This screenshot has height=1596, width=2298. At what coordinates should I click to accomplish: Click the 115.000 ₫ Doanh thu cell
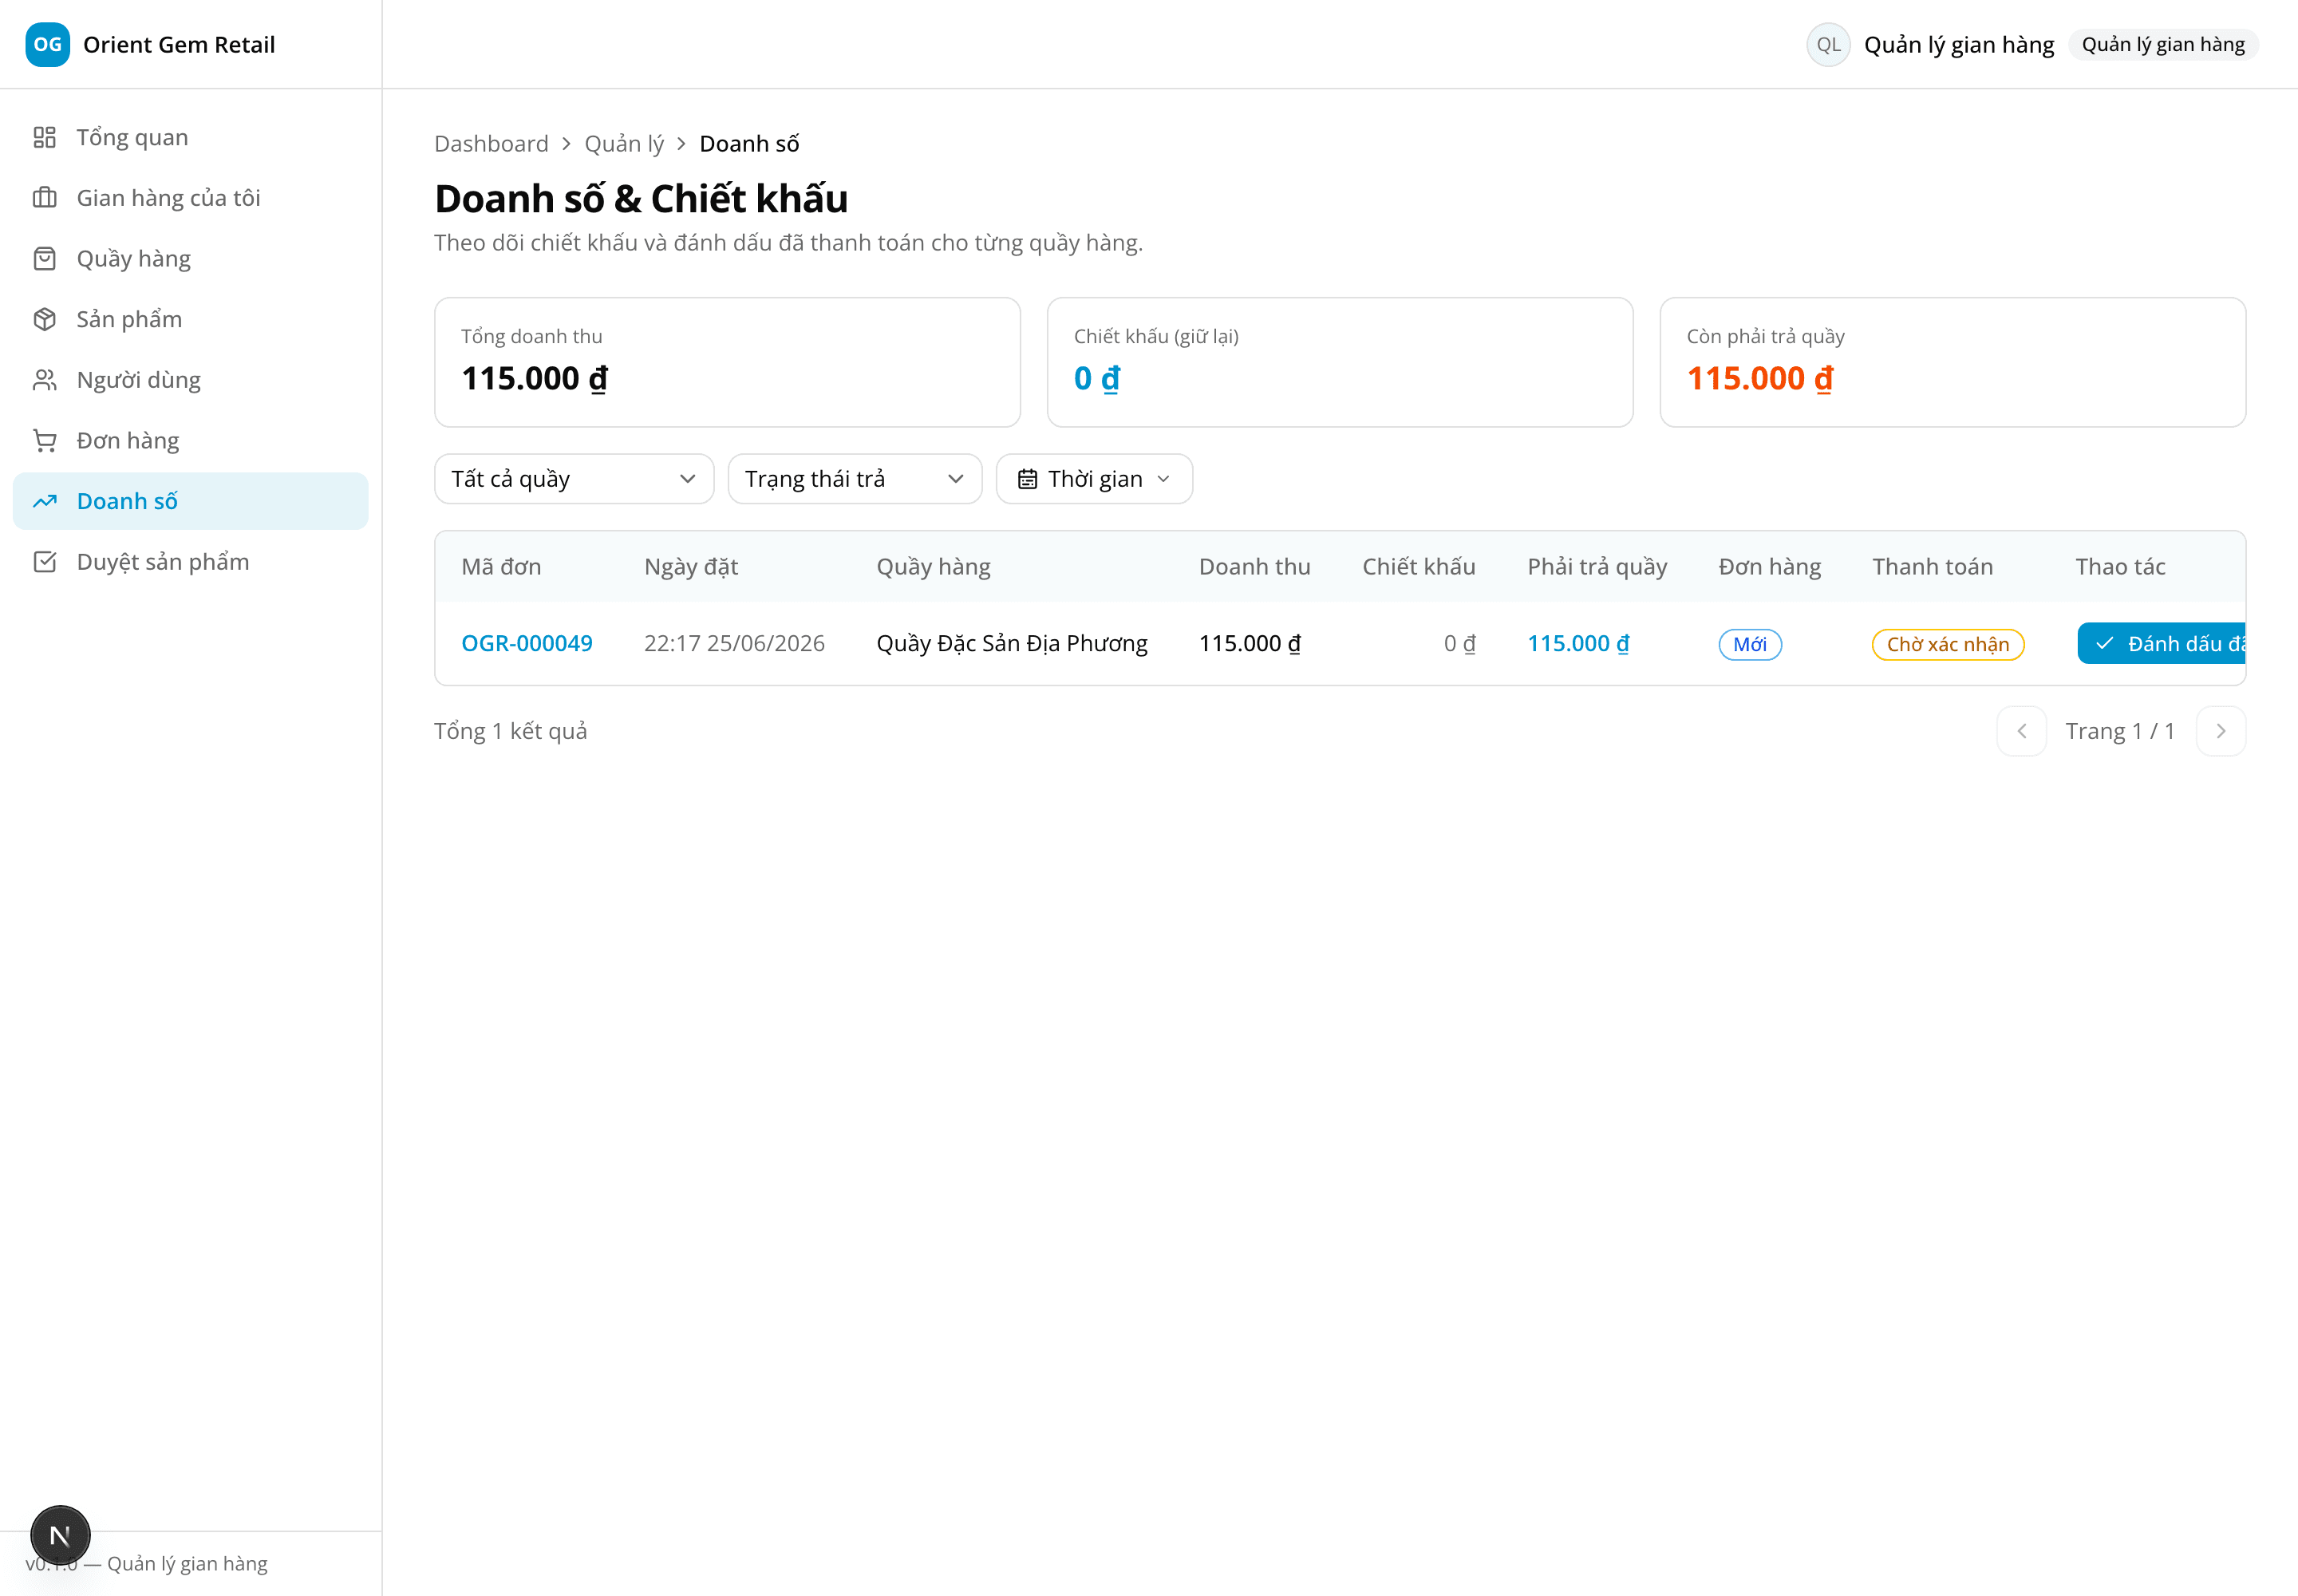coord(1249,643)
